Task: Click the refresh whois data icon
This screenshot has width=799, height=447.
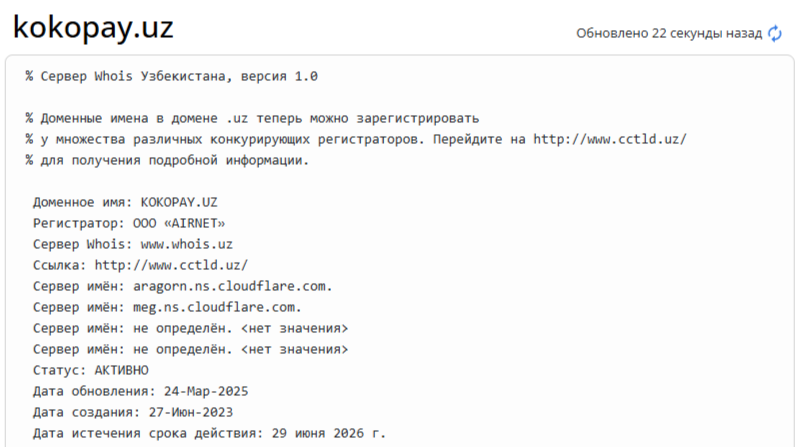Action: pos(775,33)
